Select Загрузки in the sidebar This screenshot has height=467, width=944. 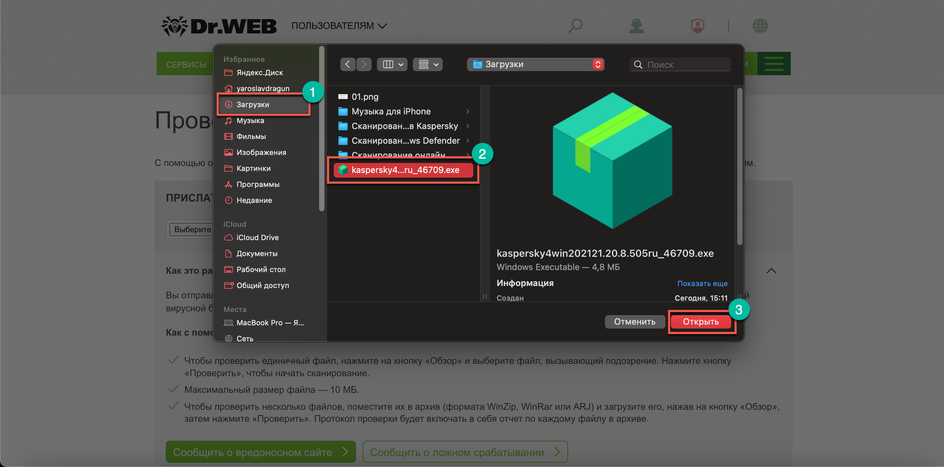265,105
